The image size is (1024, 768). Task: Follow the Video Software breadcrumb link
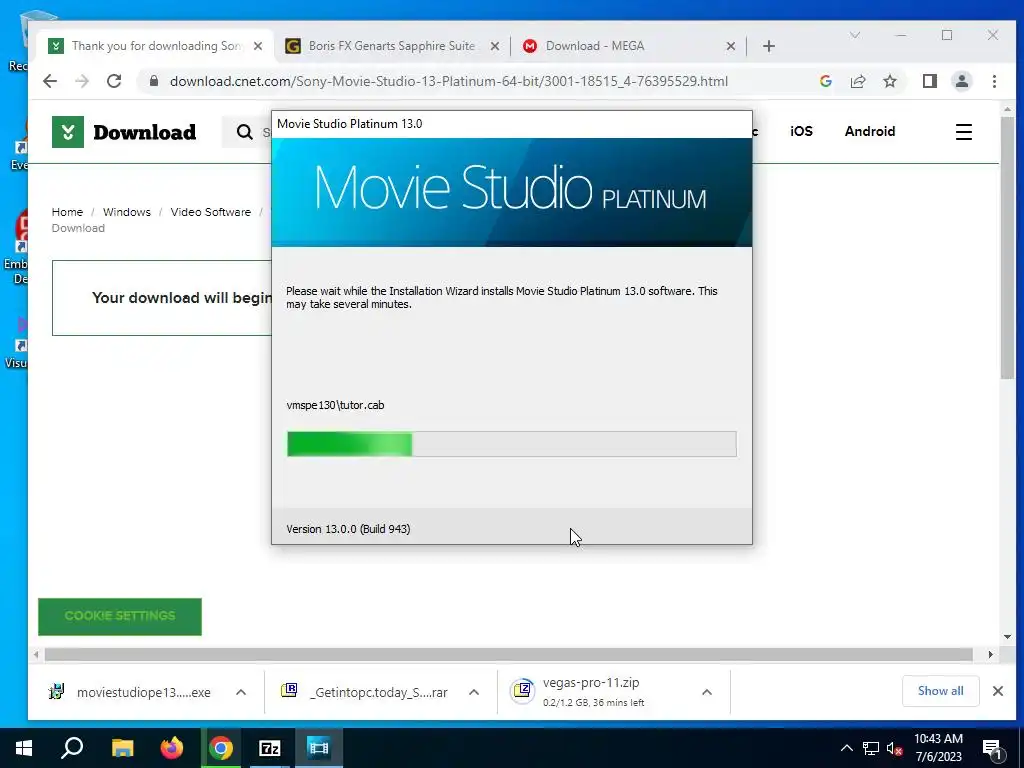pyautogui.click(x=210, y=212)
